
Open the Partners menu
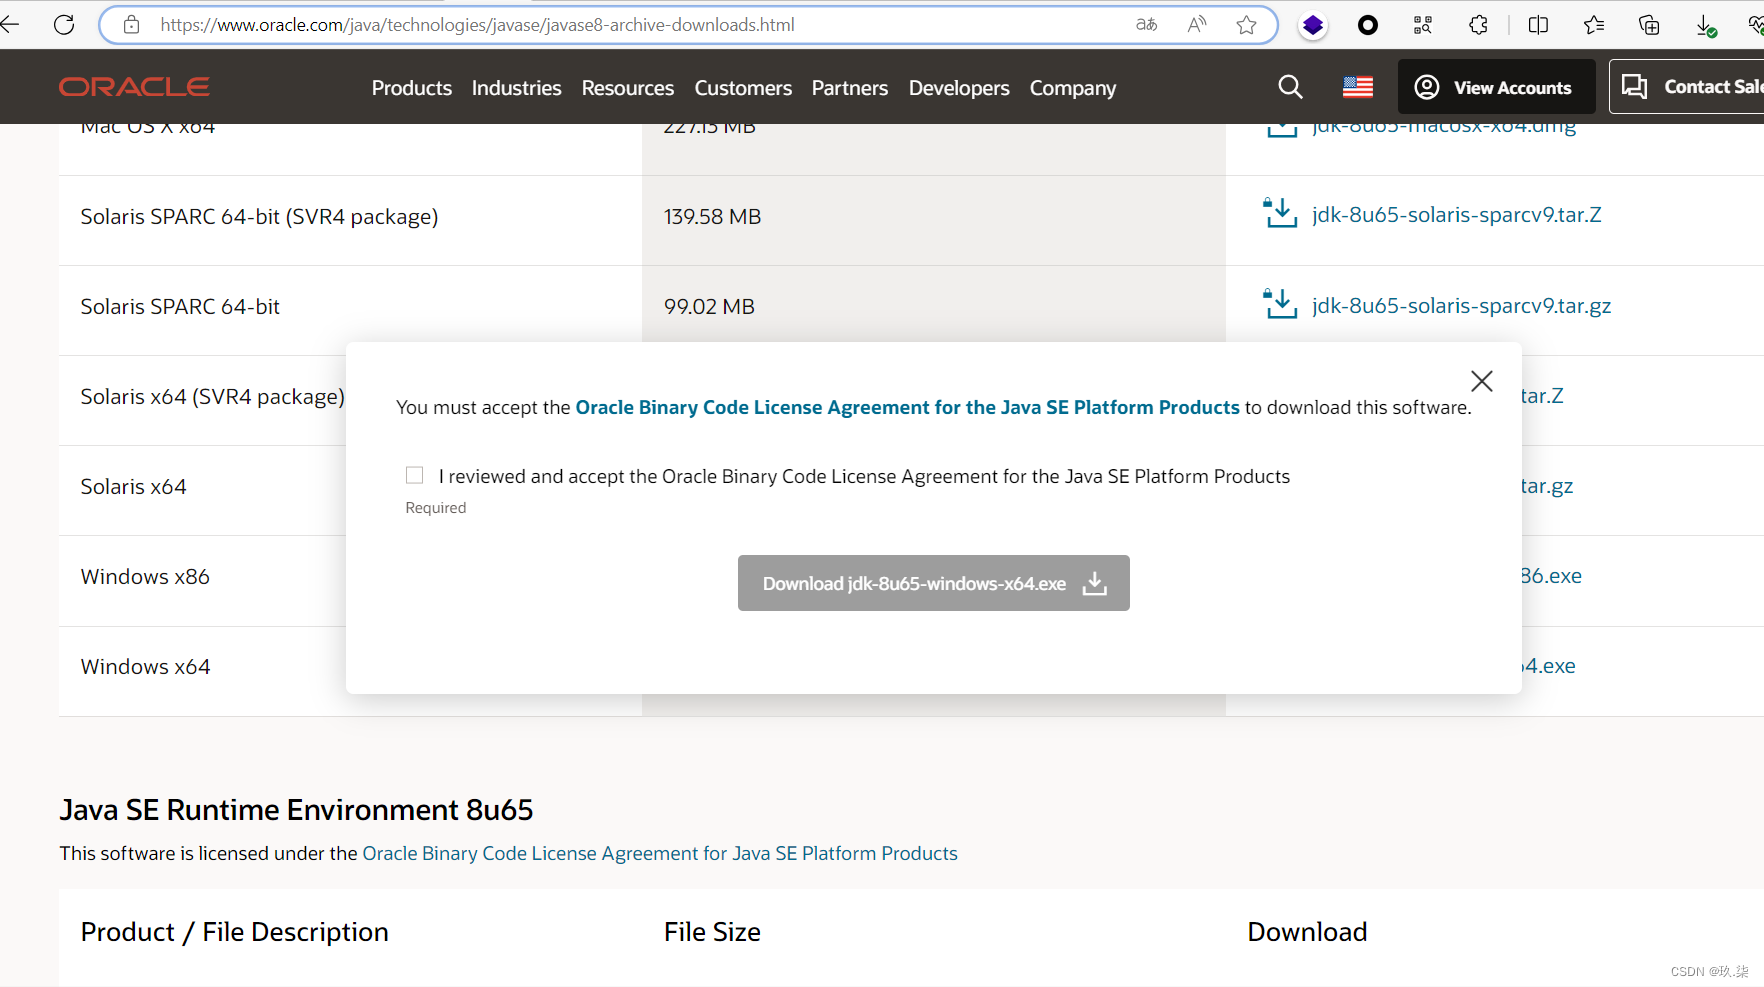click(x=850, y=88)
